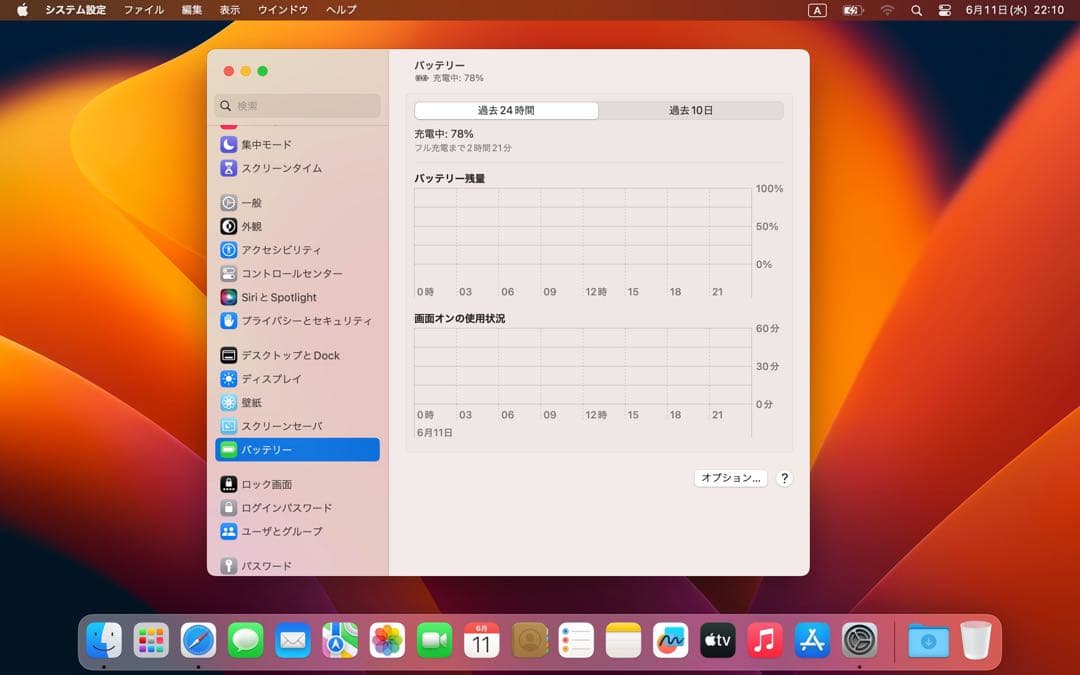Open プライバシーとセキュリティ settings
1080x675 pixels.
coord(300,320)
